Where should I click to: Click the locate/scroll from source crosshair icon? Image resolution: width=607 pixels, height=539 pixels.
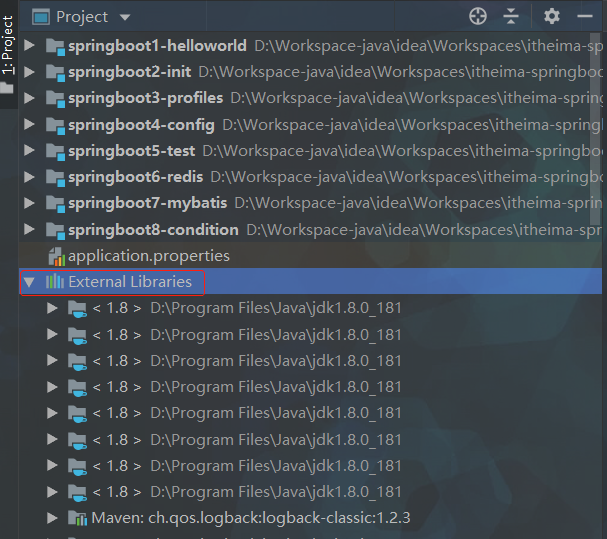[478, 16]
